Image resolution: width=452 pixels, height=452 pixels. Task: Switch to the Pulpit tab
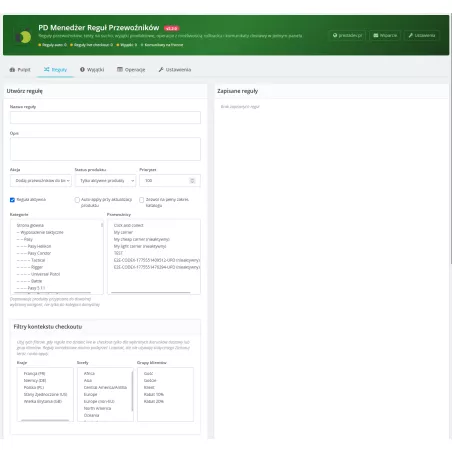[x=20, y=70]
